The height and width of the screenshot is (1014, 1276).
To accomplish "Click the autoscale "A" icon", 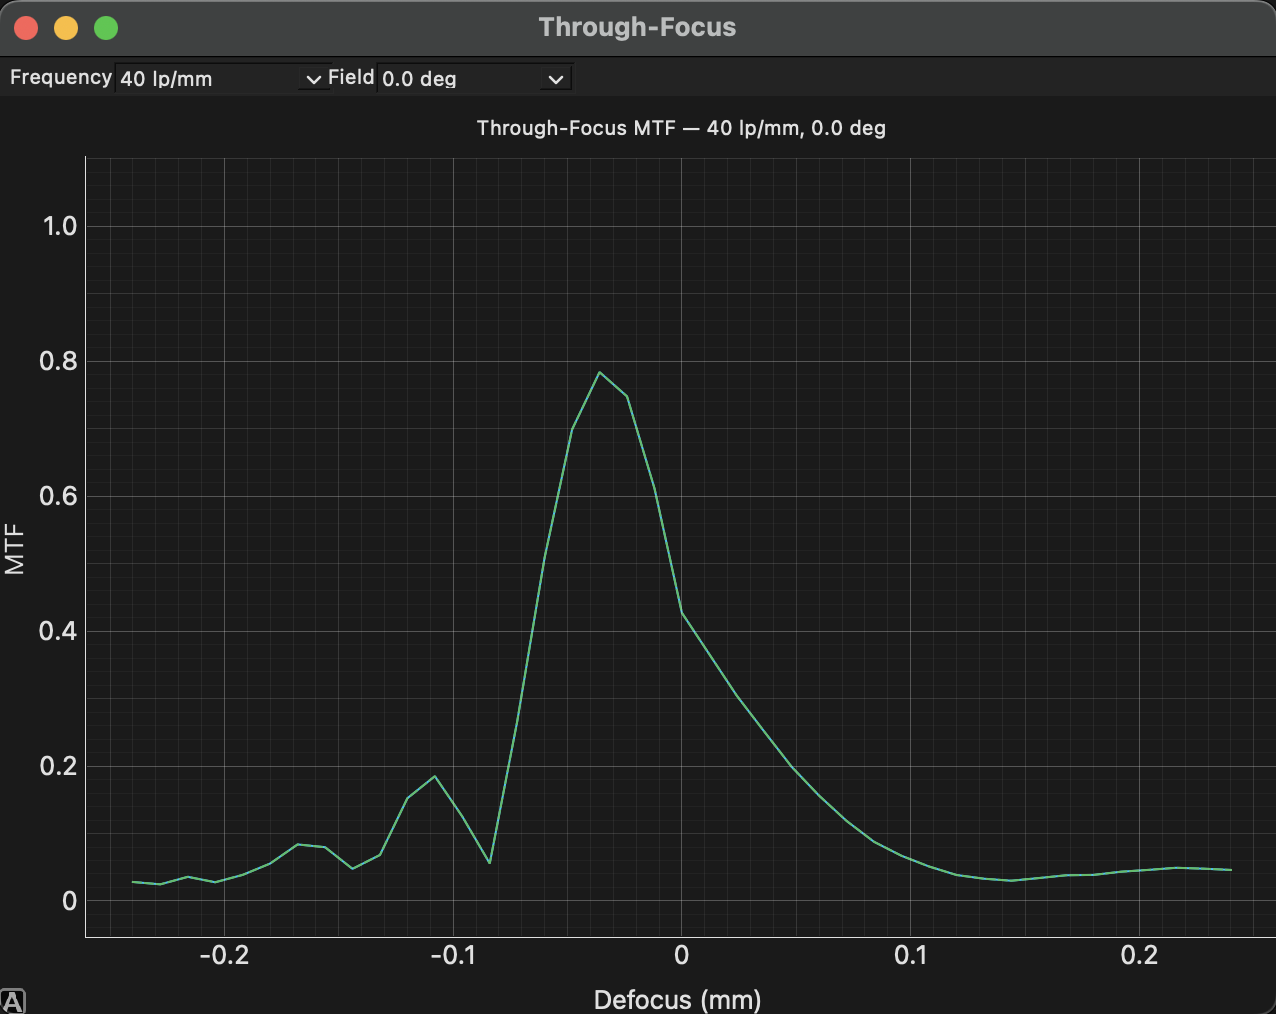I will click(12, 998).
